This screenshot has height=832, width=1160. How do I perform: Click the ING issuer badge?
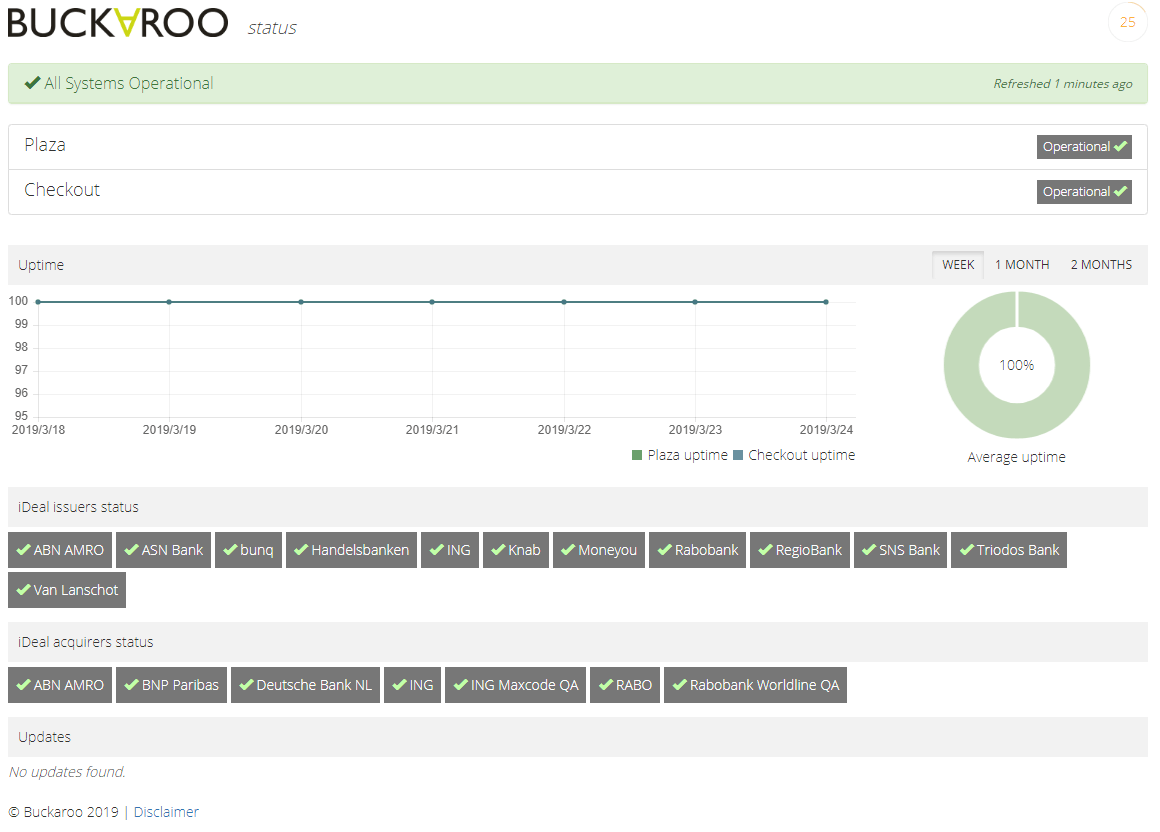[x=450, y=550]
